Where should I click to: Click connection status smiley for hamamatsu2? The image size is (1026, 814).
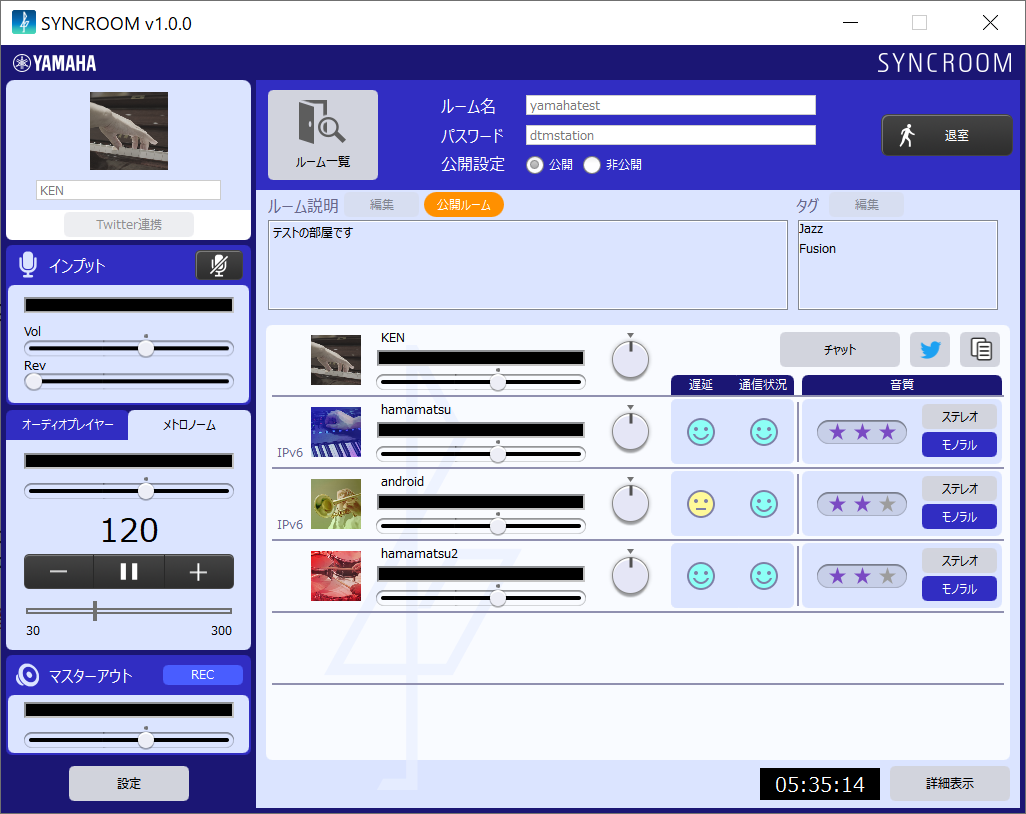click(764, 576)
